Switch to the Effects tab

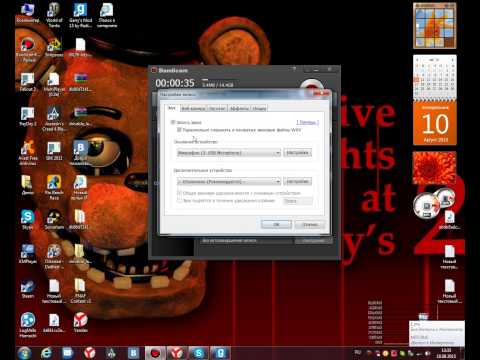pos(239,108)
